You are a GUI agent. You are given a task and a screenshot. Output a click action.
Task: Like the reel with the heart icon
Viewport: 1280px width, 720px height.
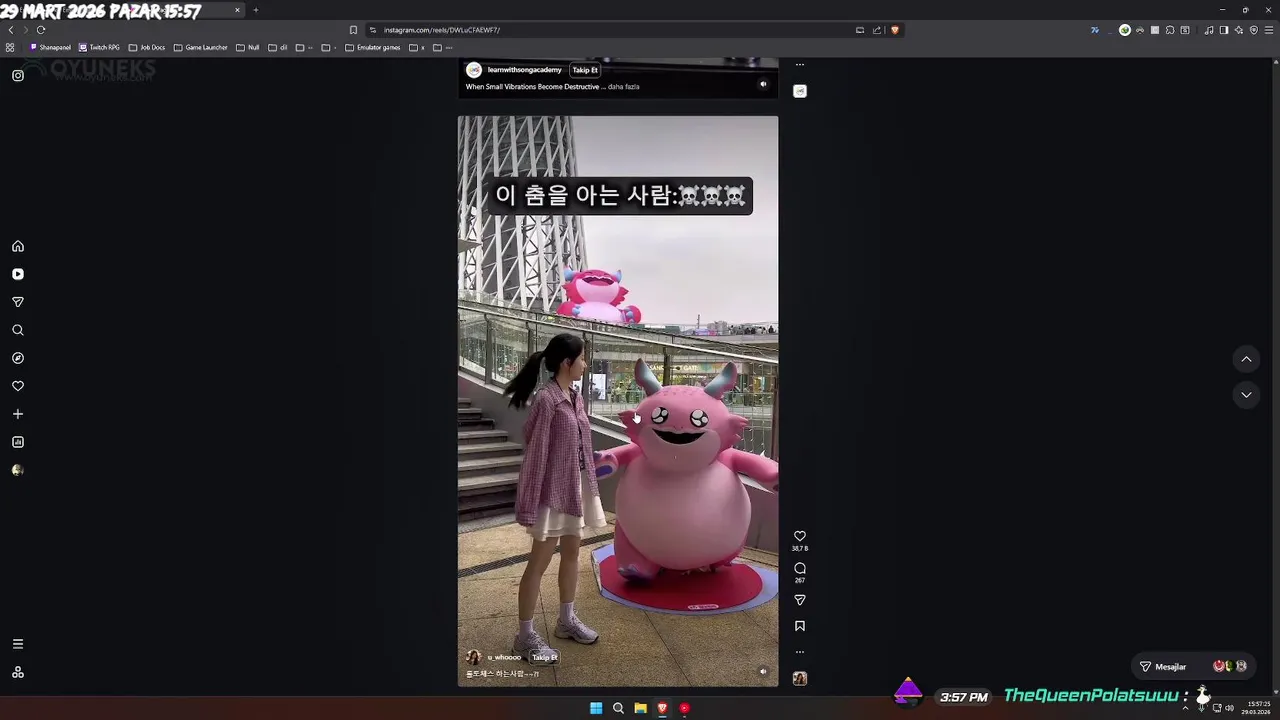click(x=800, y=536)
